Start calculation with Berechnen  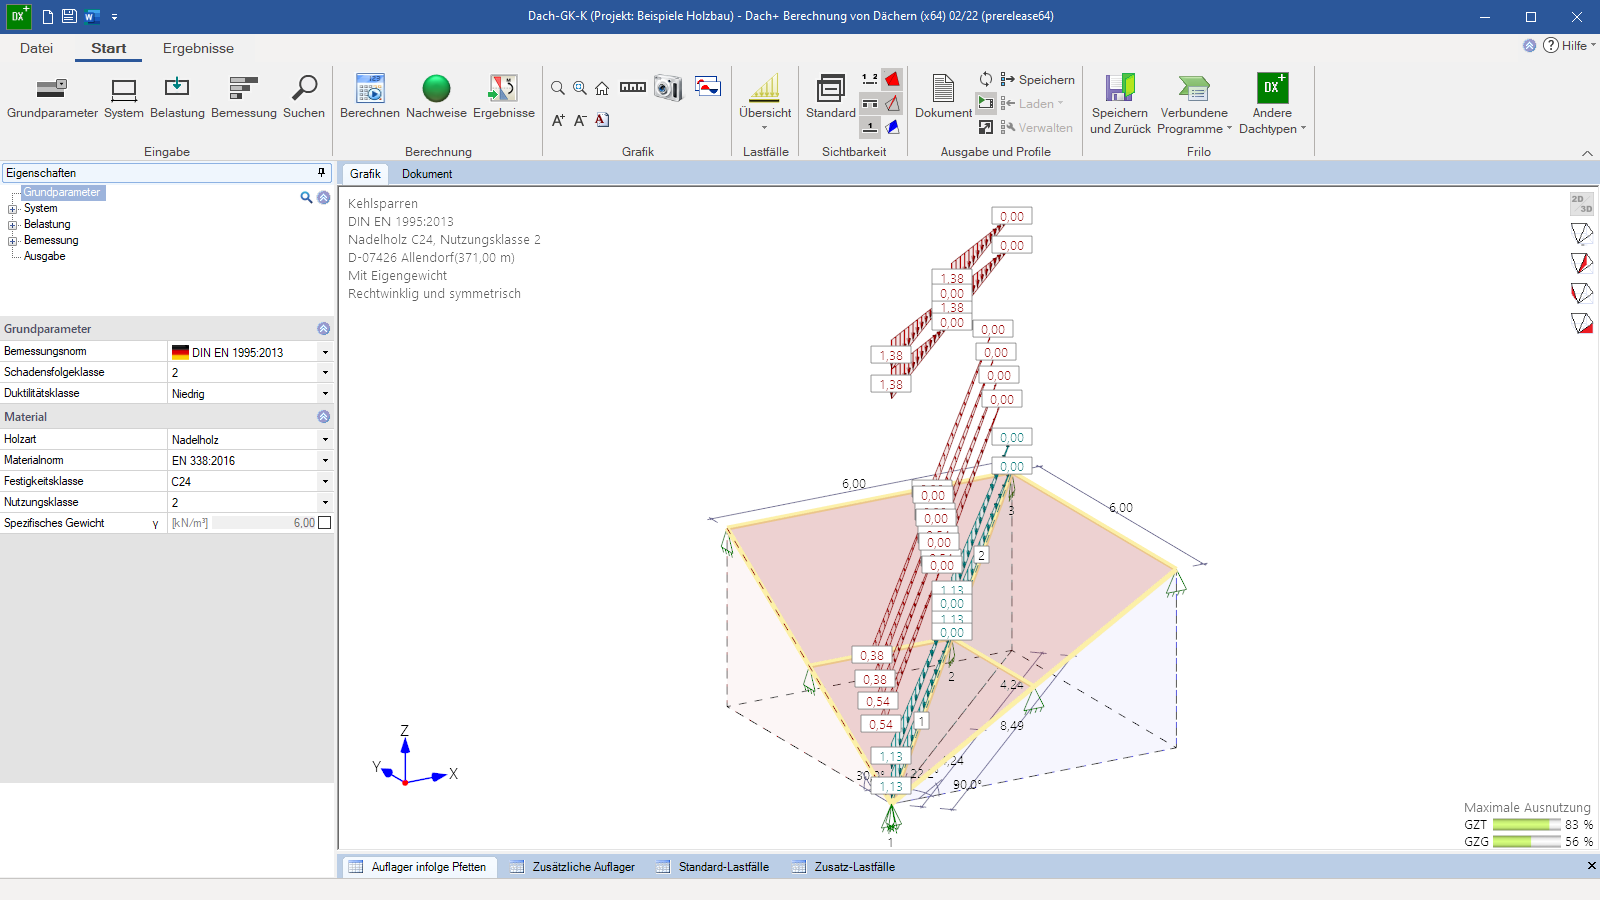[370, 97]
